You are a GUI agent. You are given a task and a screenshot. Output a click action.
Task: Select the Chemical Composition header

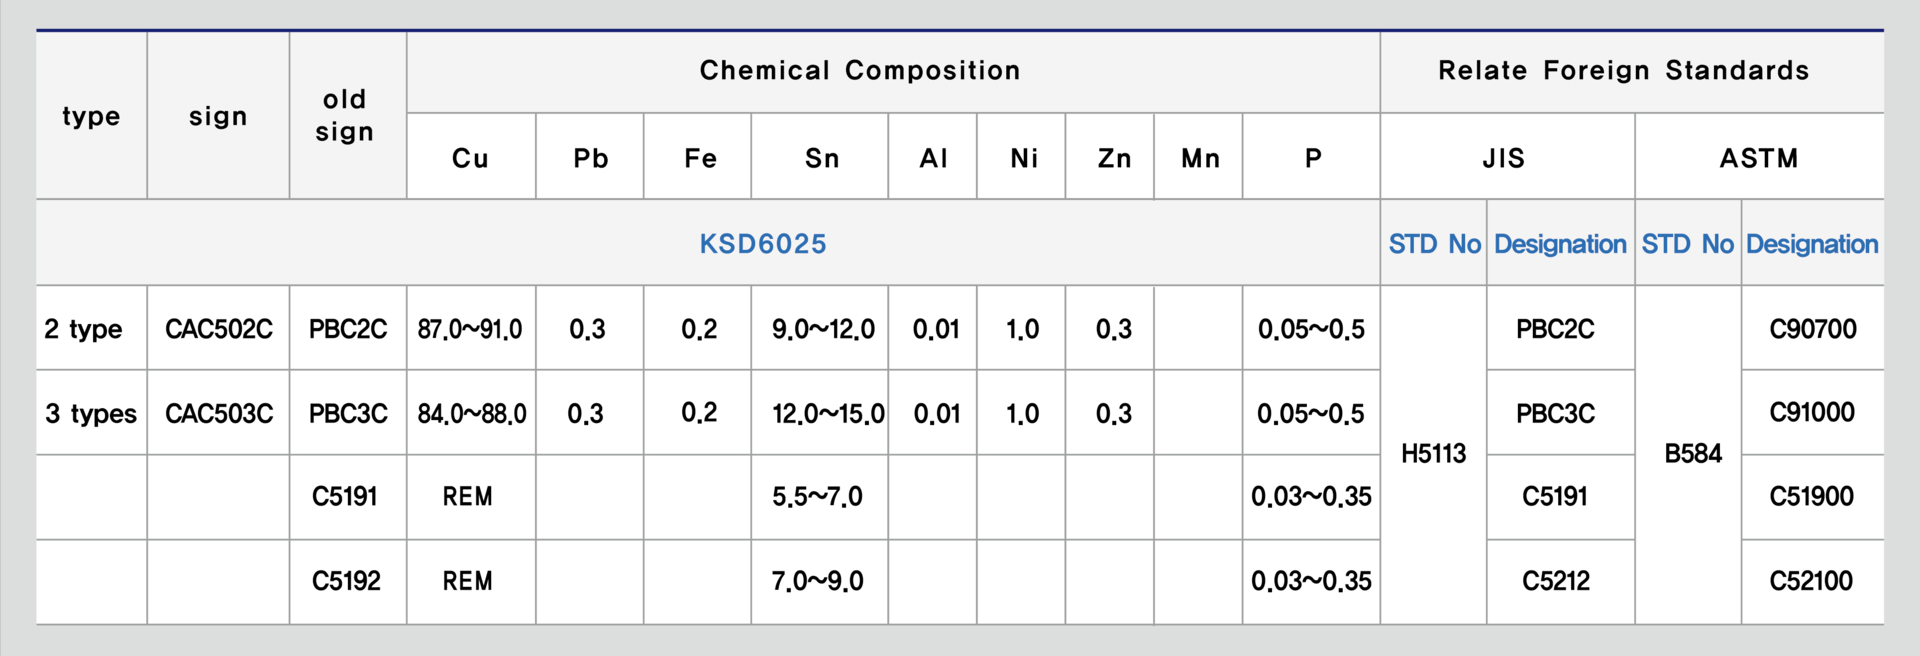[860, 70]
